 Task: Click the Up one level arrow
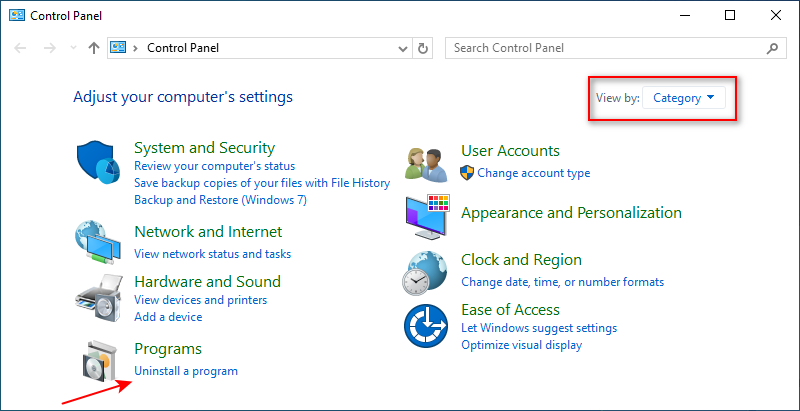pos(93,48)
